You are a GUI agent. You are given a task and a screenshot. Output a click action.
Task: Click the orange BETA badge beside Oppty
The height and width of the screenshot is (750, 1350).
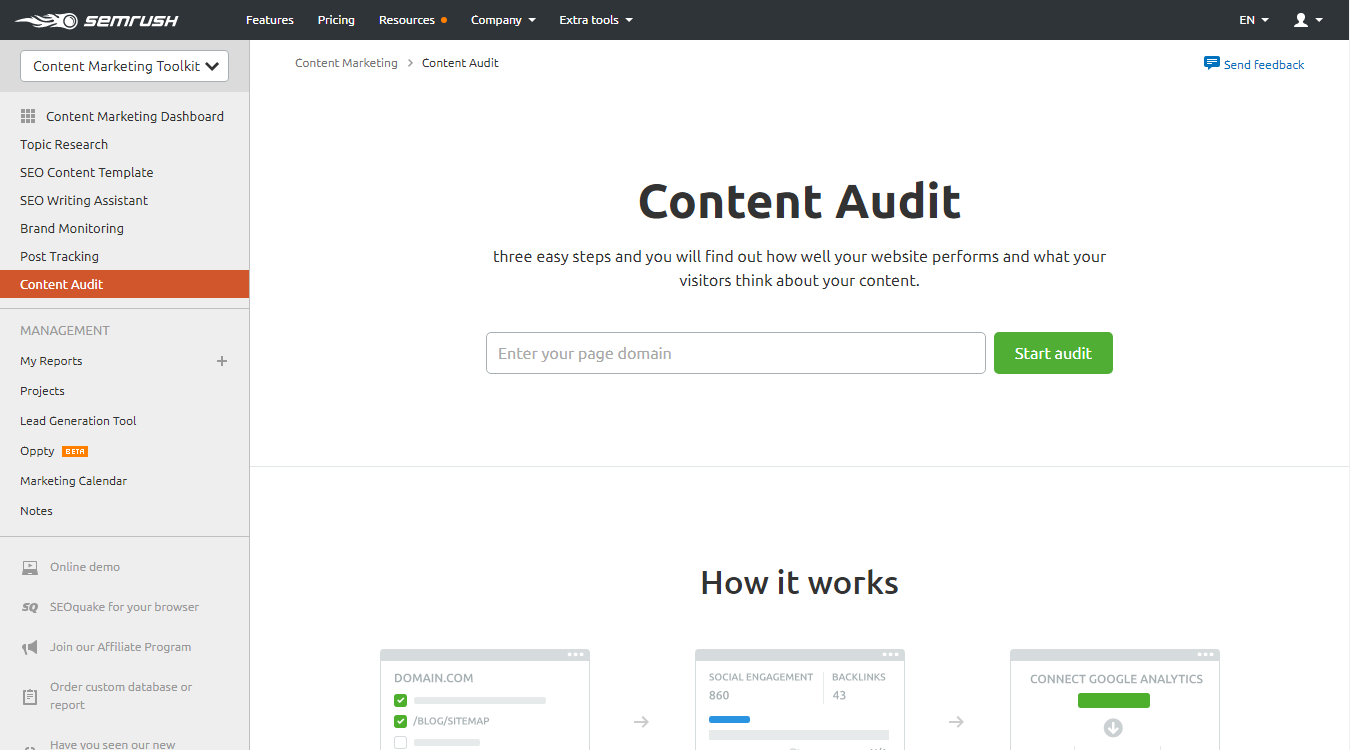[x=75, y=451]
